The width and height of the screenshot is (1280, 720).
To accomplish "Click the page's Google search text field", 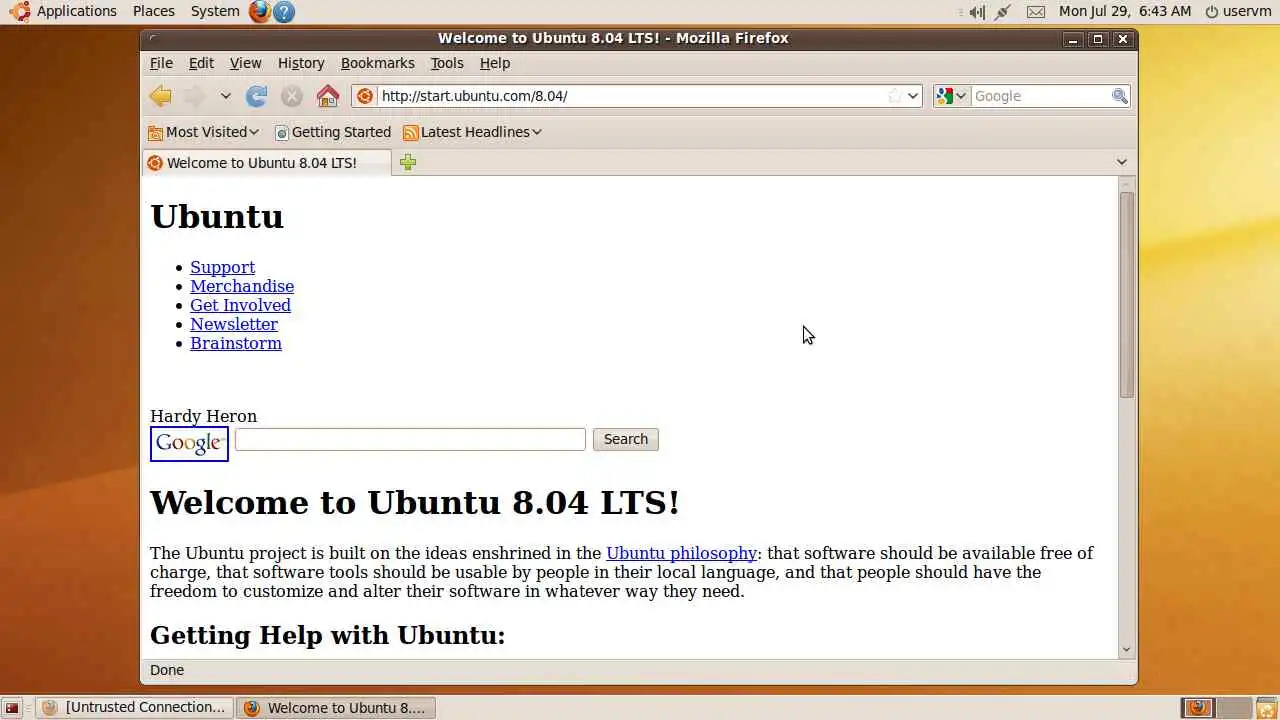I will click(x=410, y=439).
